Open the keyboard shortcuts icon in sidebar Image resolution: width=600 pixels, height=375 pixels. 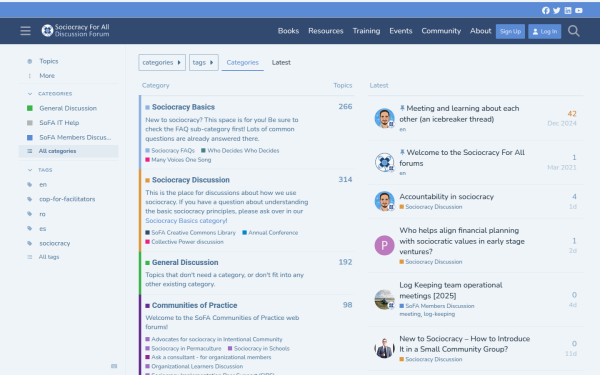click(x=114, y=366)
